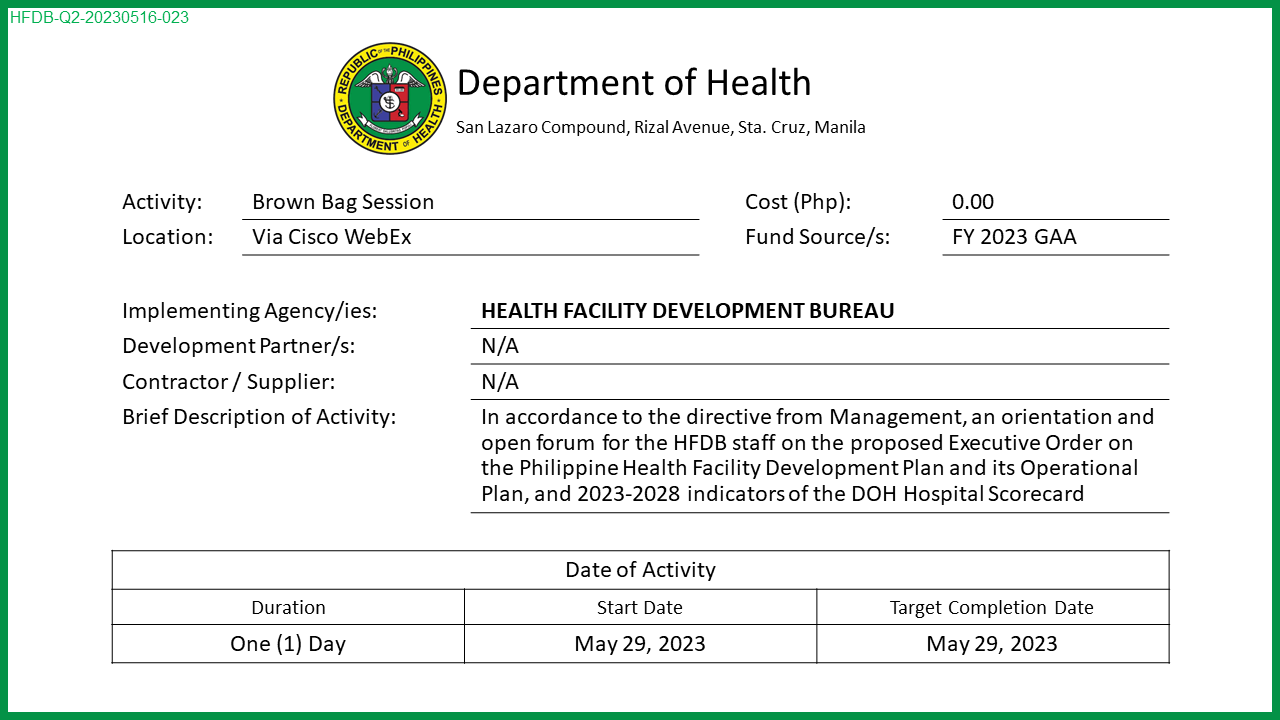Click the 'Duration' column header

[288, 607]
